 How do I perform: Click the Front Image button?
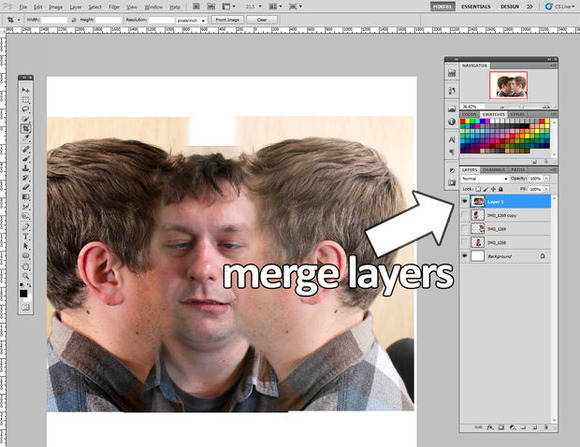227,20
